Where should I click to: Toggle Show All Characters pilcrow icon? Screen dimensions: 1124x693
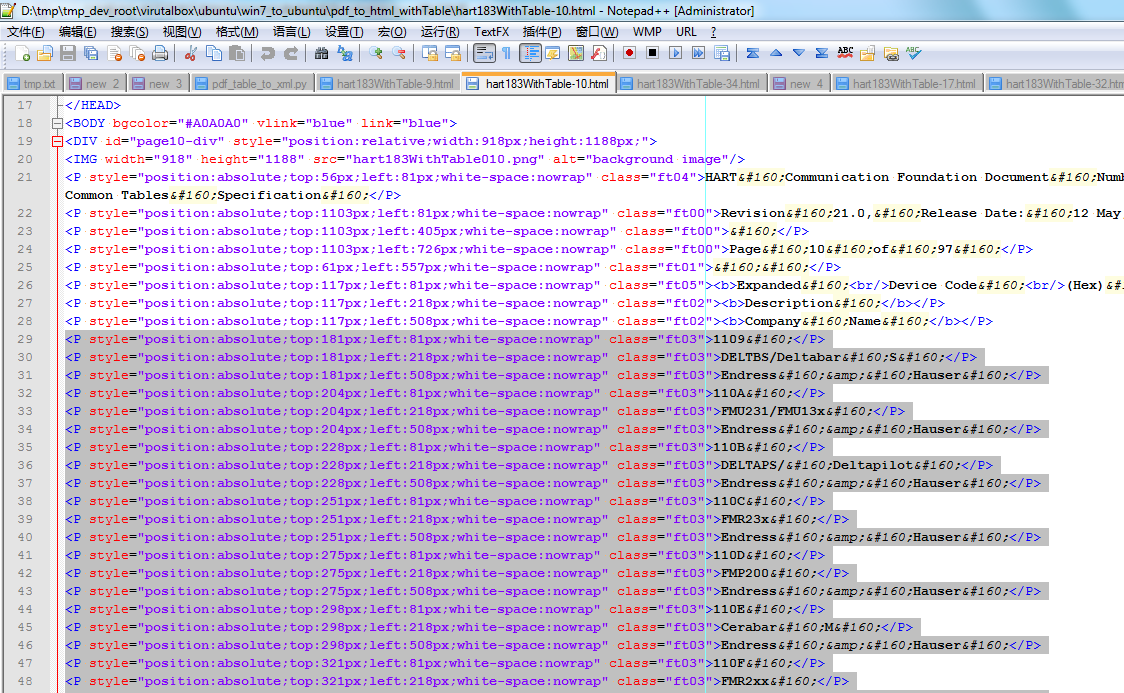tap(506, 54)
